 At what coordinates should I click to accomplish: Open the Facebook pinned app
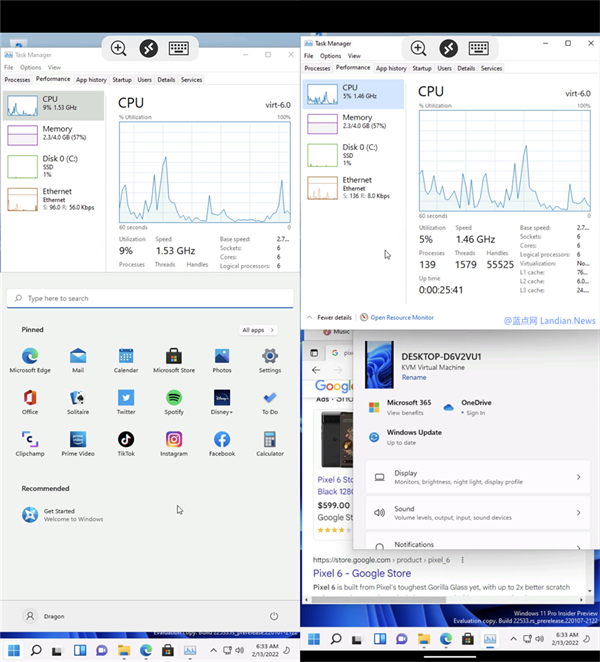[222, 444]
